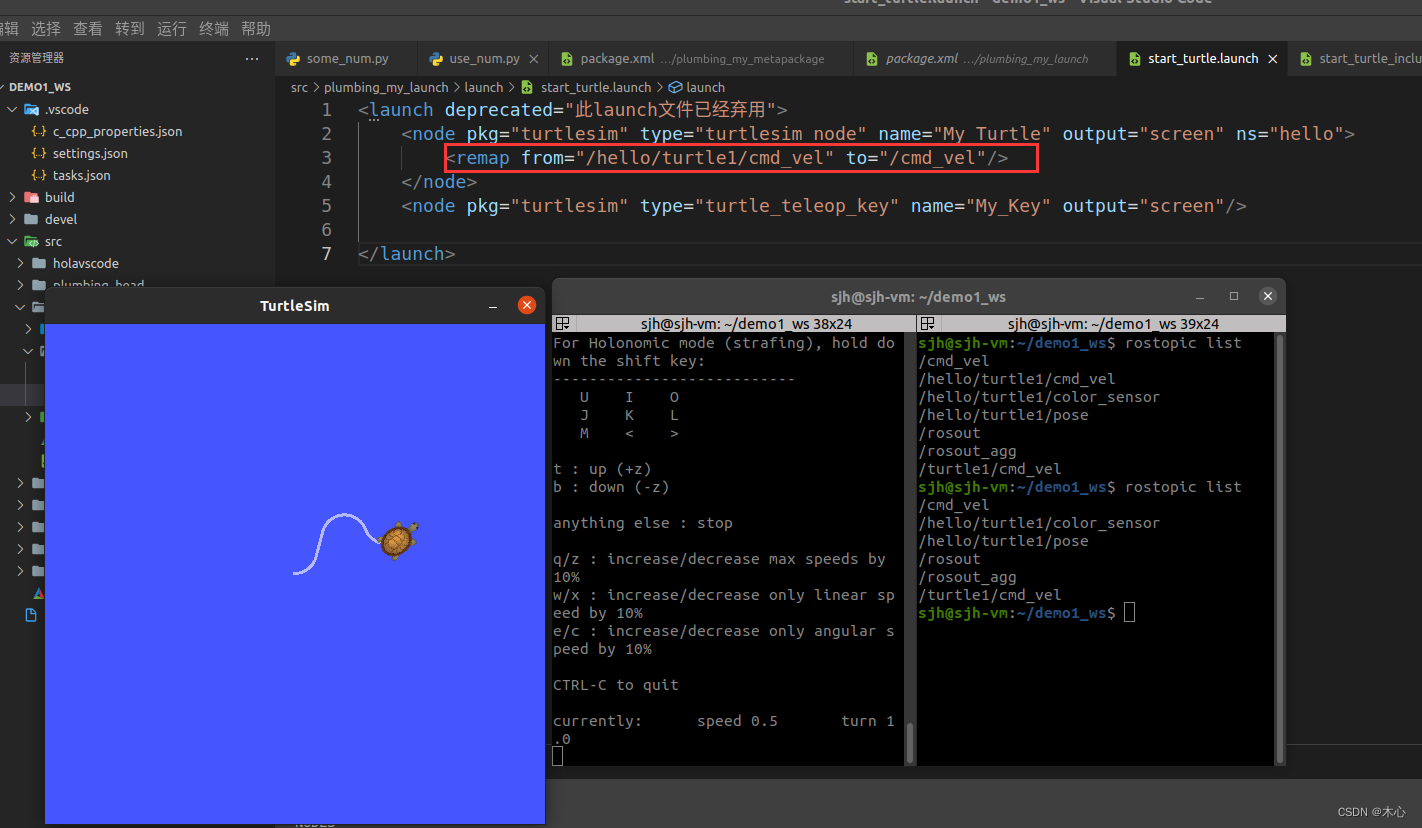Click the left terminal pane's grid icon
This screenshot has width=1422, height=828.
(x=563, y=324)
